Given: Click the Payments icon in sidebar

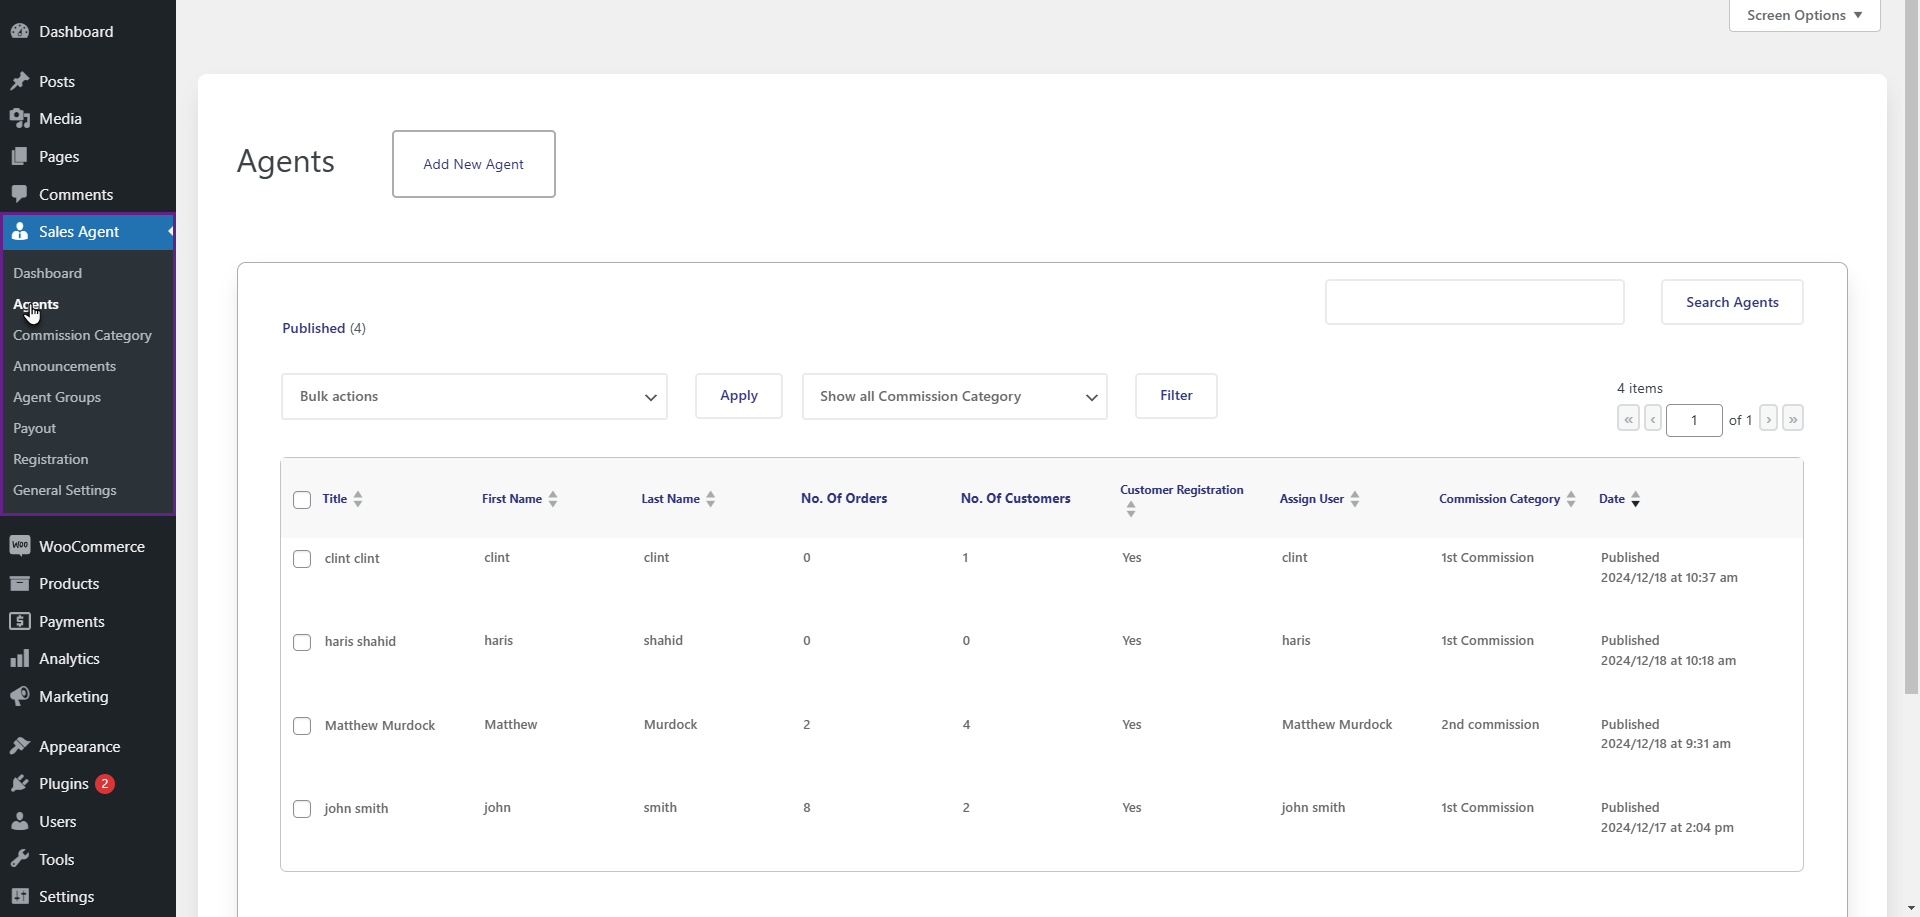Looking at the screenshot, I should (20, 621).
